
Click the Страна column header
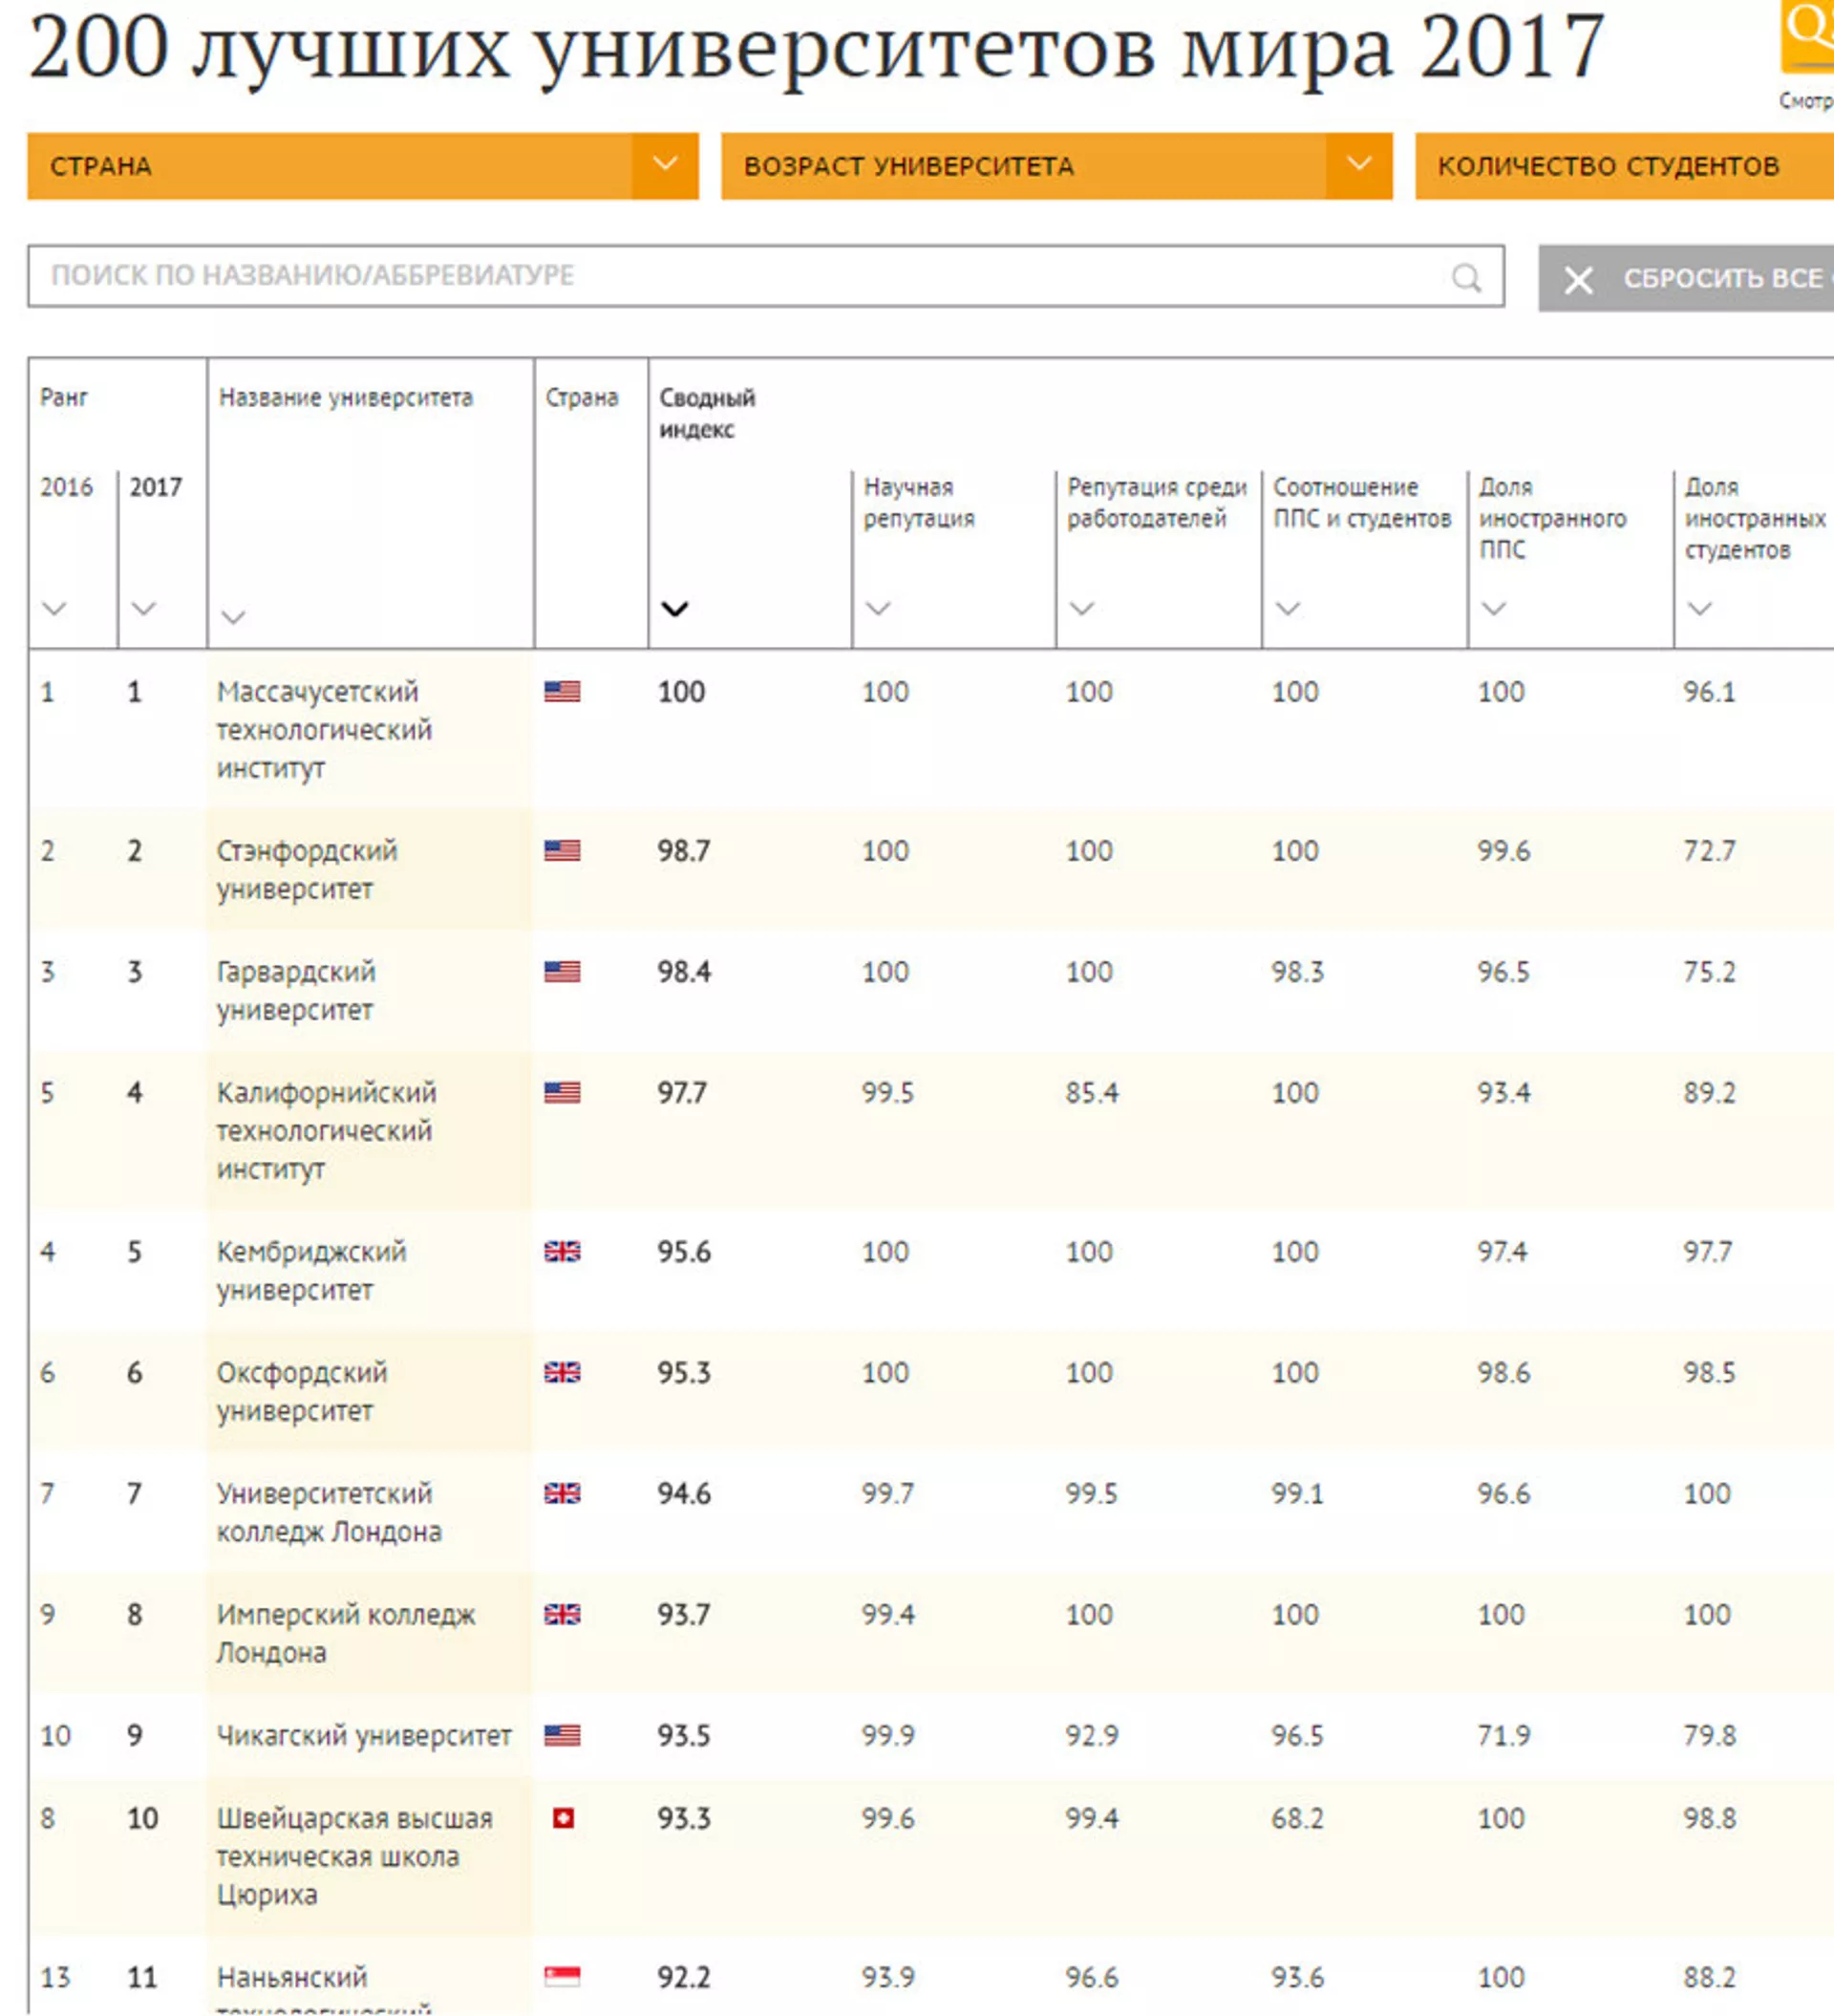point(581,398)
